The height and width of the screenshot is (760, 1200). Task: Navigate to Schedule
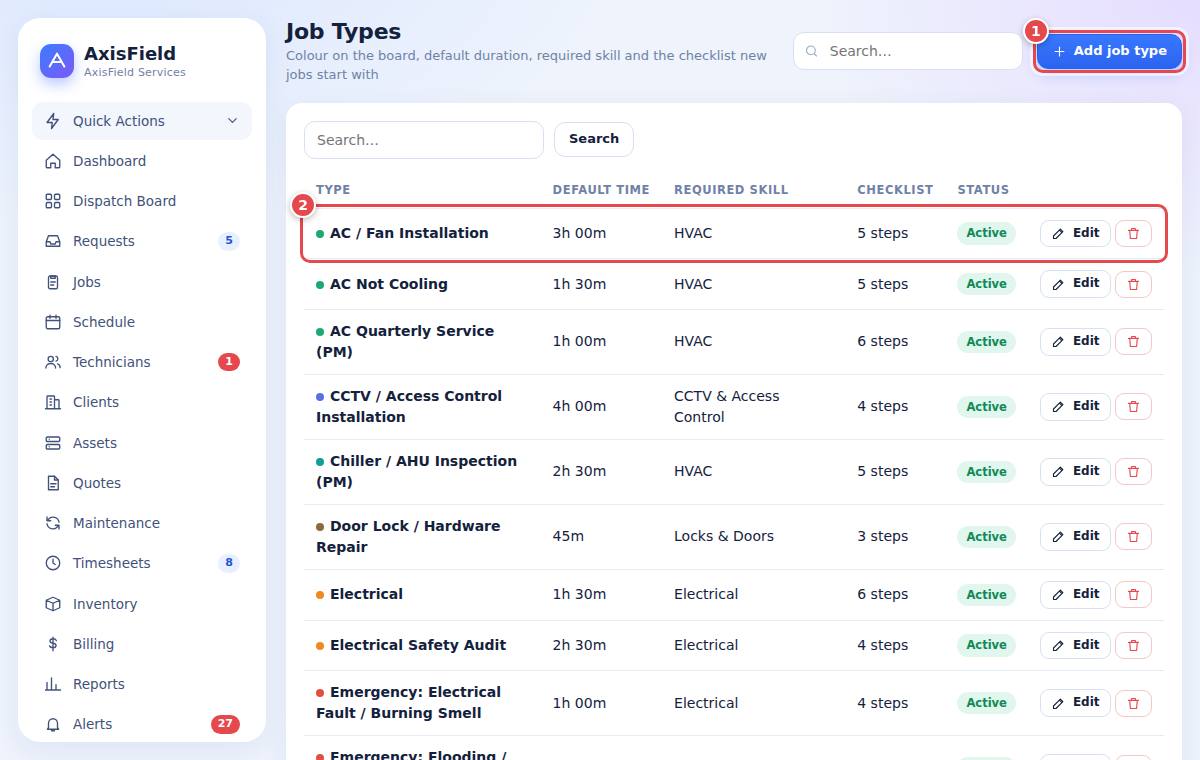point(142,322)
